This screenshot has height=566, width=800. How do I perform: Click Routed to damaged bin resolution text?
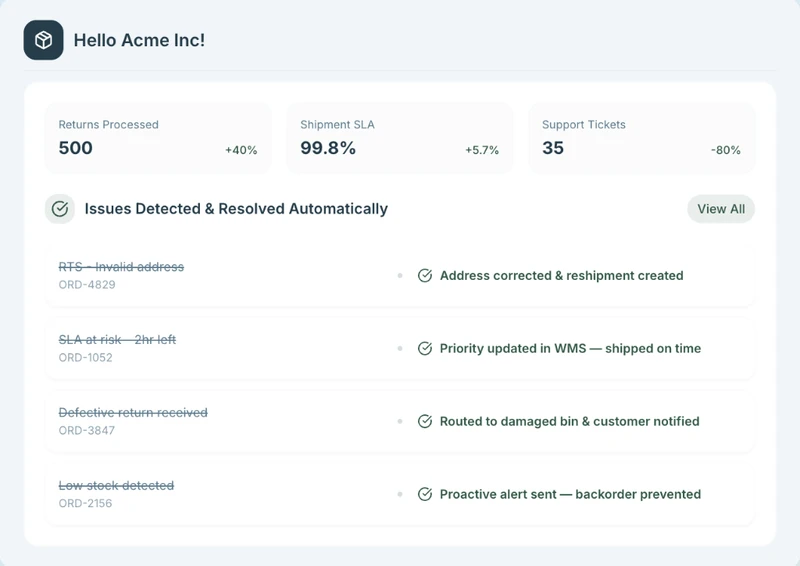point(569,422)
